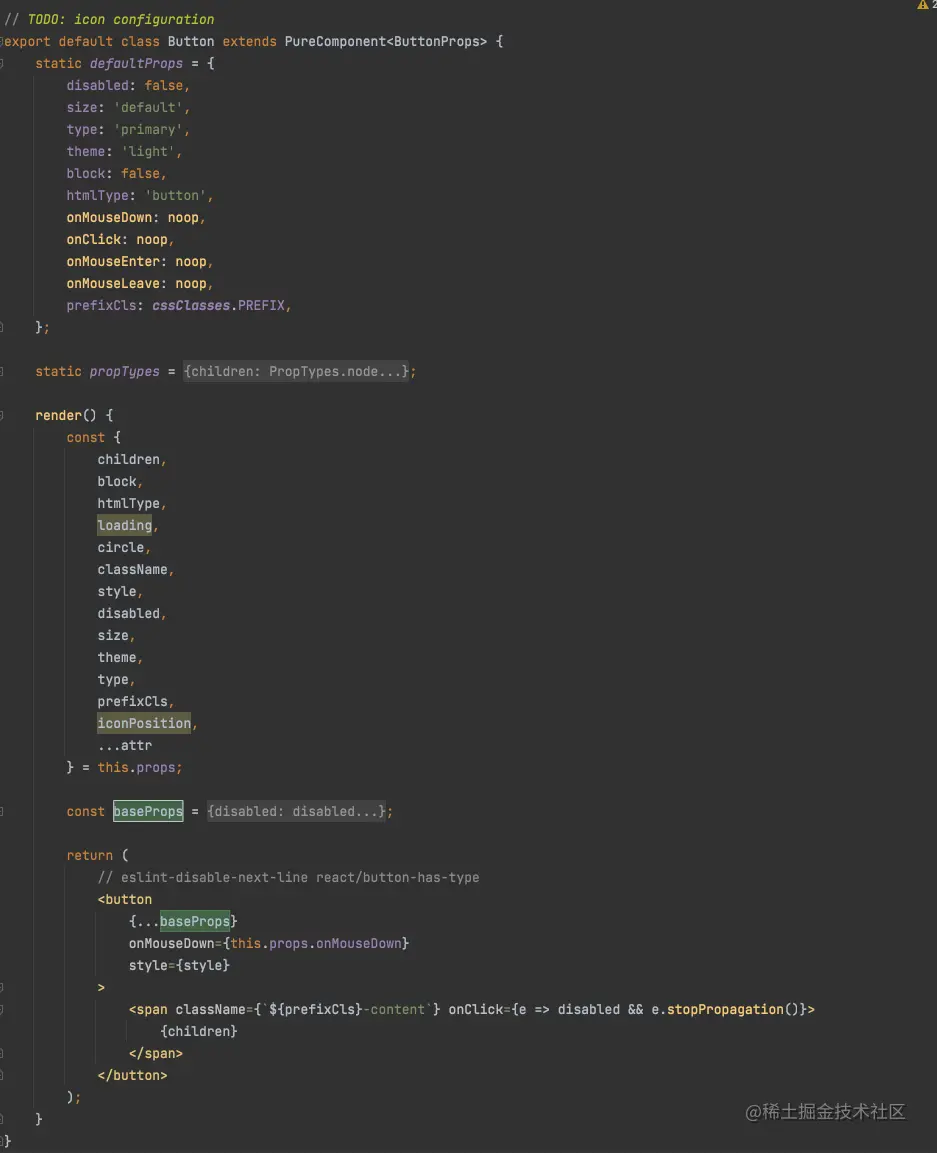Click the '...attr' rest element

(124, 745)
